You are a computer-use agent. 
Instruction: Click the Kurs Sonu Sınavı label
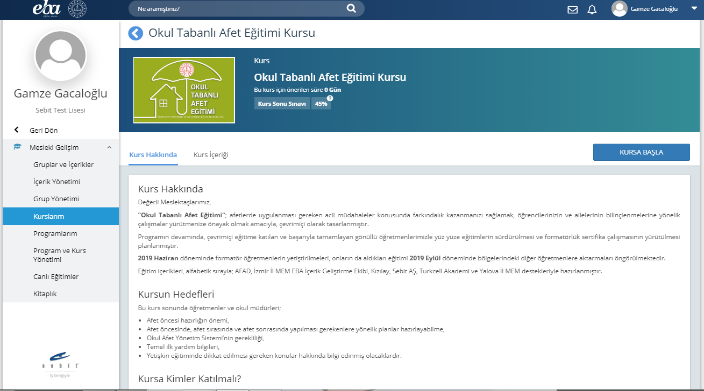282,104
